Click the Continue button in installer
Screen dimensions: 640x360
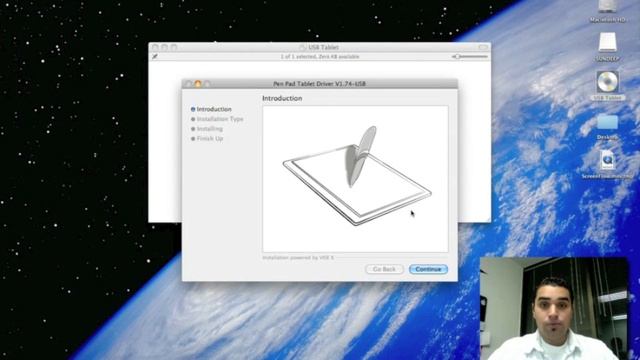point(428,269)
